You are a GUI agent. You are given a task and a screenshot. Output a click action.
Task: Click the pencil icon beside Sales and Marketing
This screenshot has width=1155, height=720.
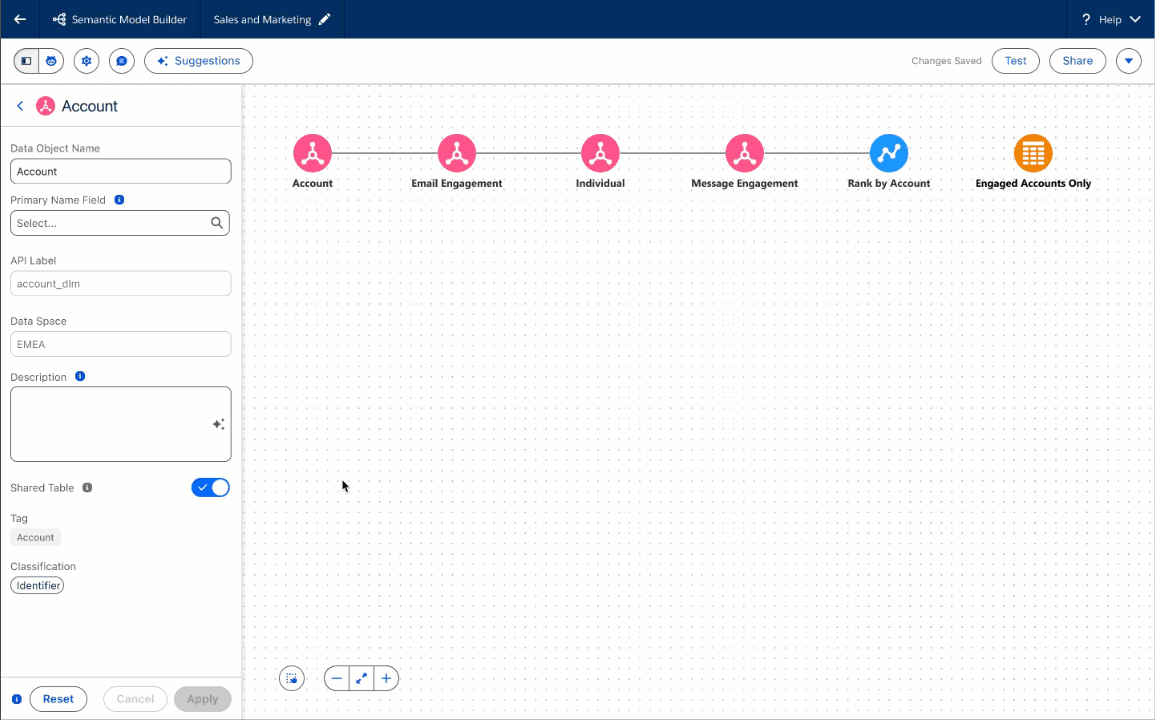pyautogui.click(x=324, y=20)
